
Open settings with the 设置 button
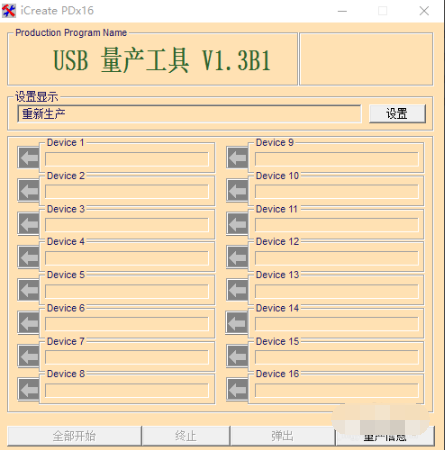(x=397, y=114)
